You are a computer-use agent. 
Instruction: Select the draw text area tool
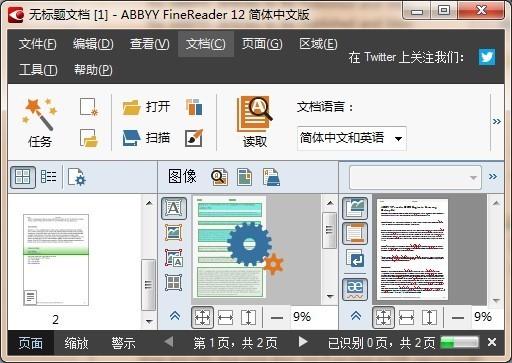(x=174, y=208)
